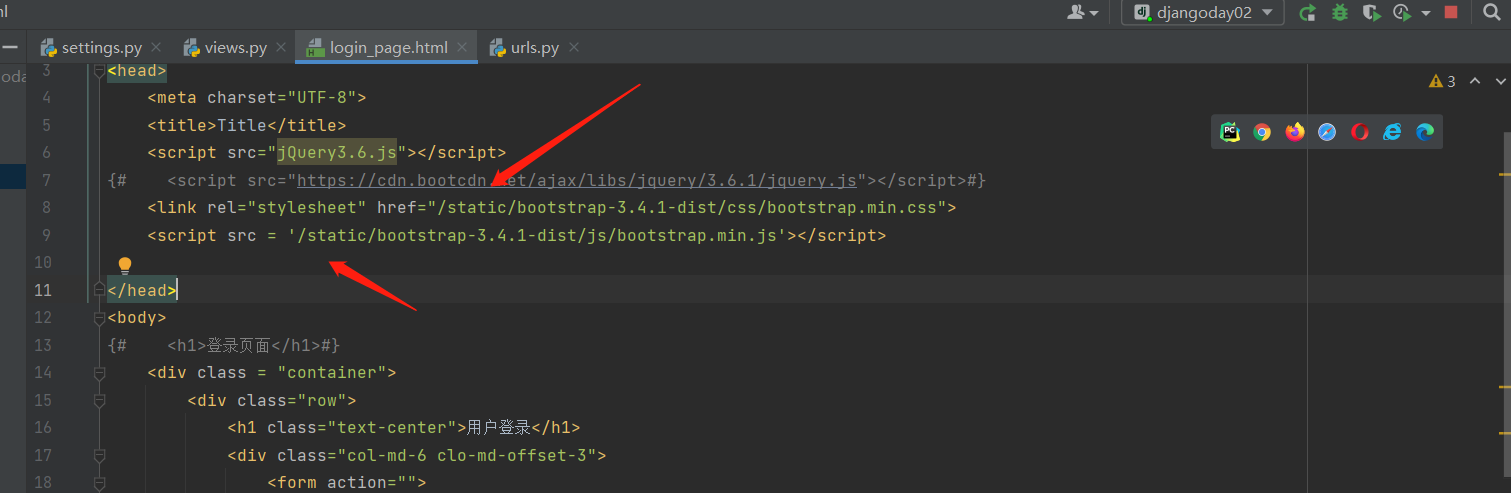
Task: Click the "container" class value
Action: tap(332, 373)
